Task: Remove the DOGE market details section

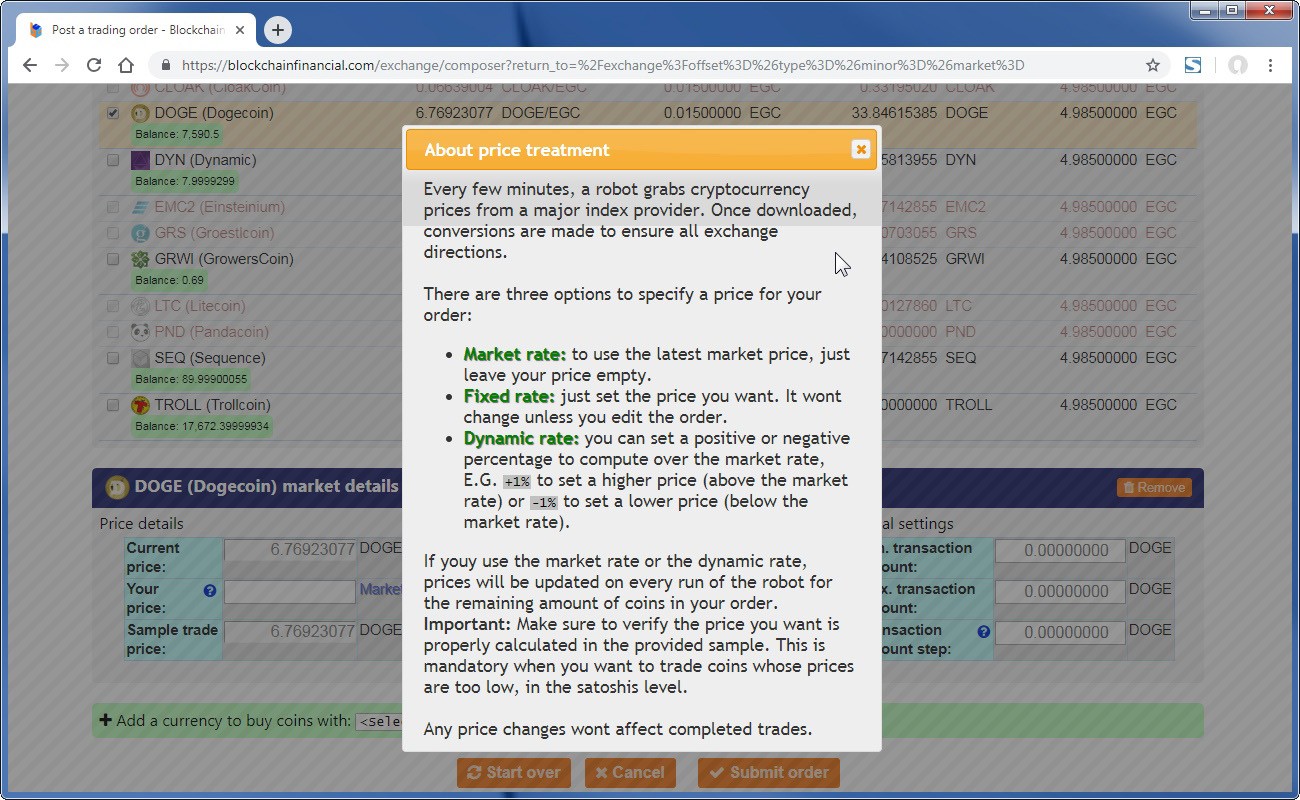Action: [1154, 487]
